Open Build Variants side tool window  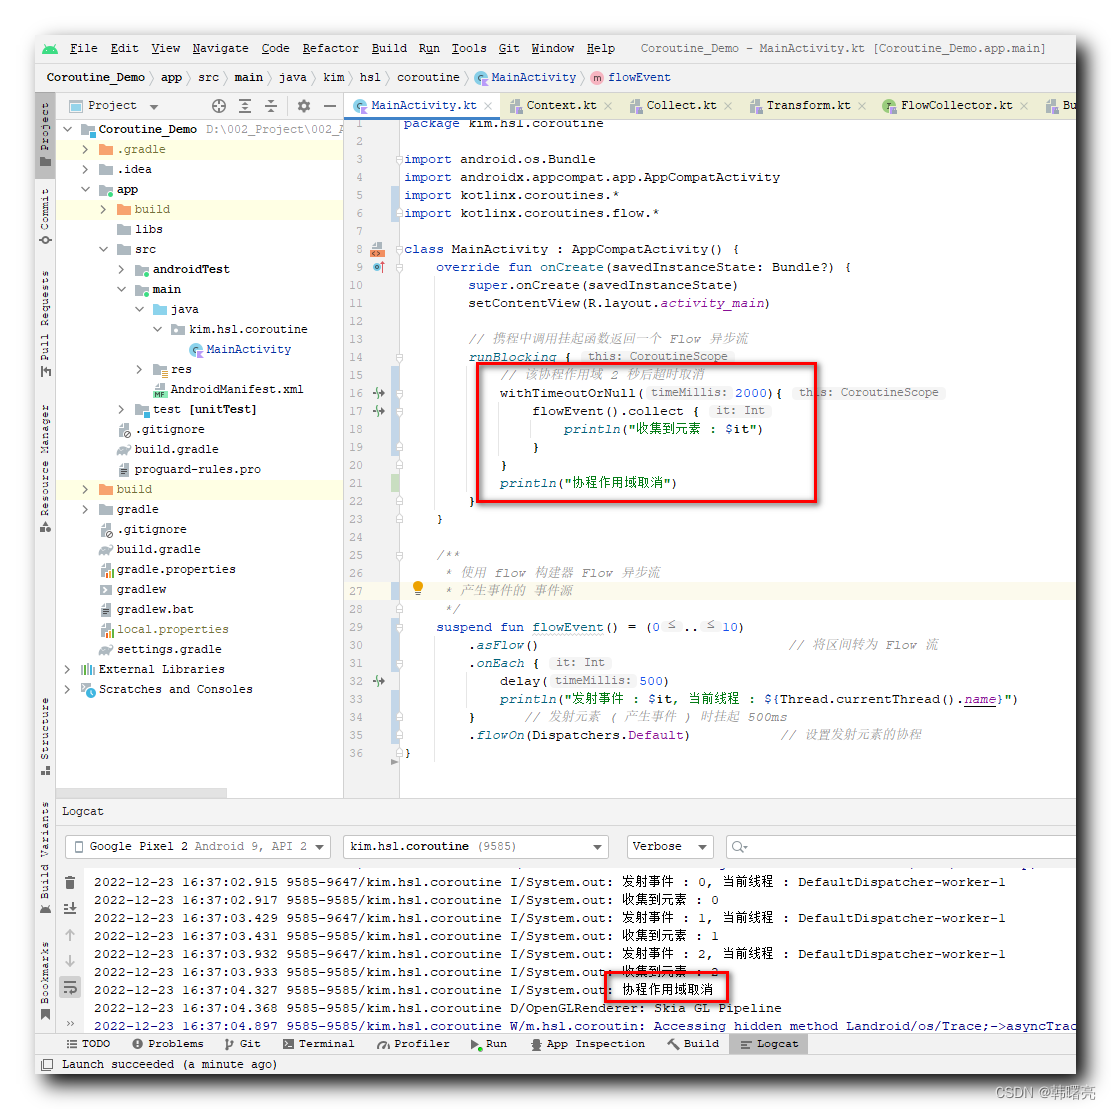[x=45, y=857]
